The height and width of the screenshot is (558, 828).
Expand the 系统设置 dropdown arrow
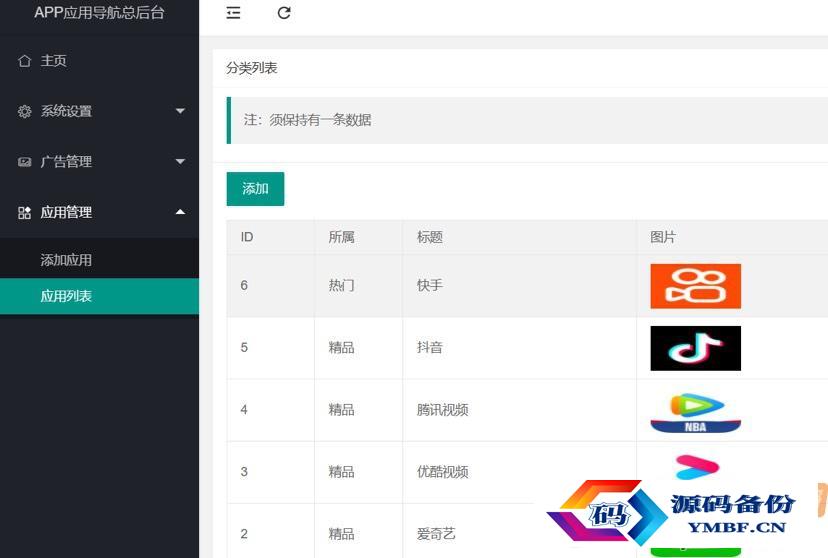(180, 111)
